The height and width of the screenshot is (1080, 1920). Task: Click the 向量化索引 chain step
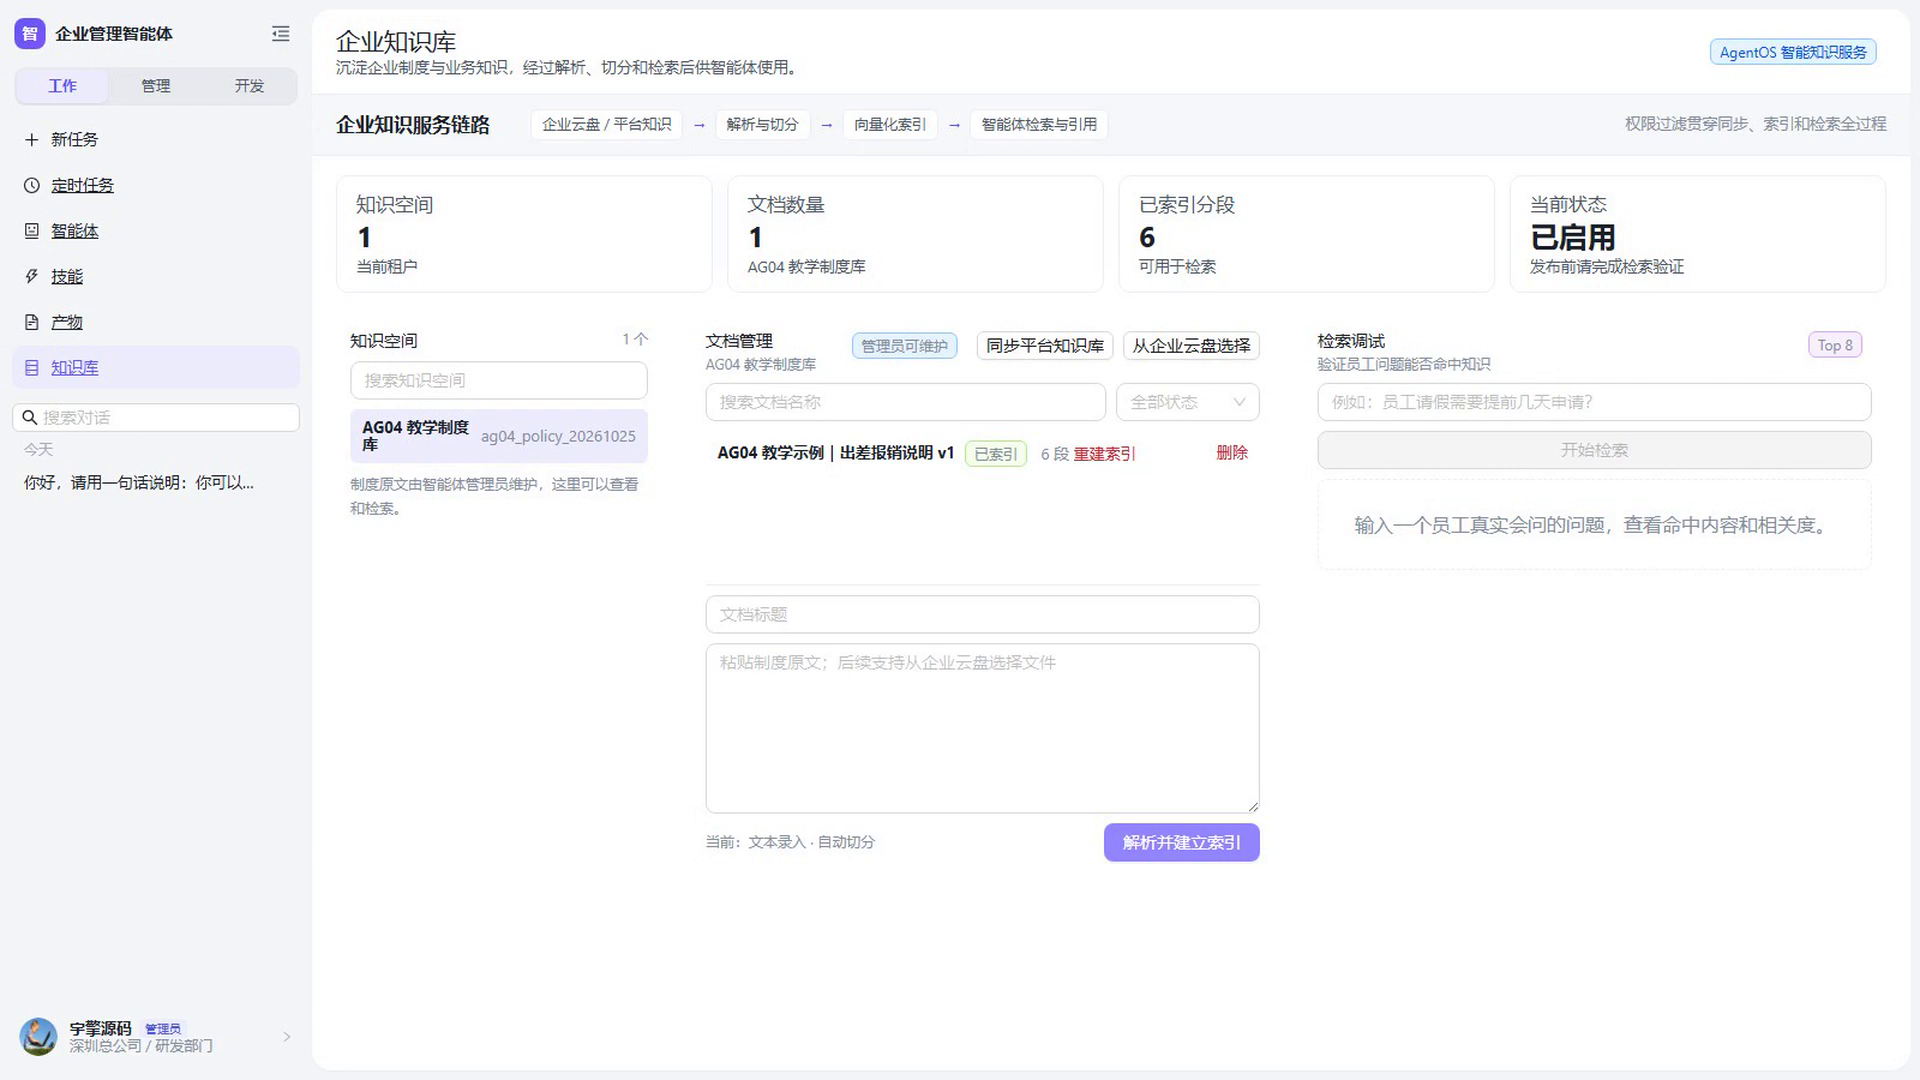(890, 125)
